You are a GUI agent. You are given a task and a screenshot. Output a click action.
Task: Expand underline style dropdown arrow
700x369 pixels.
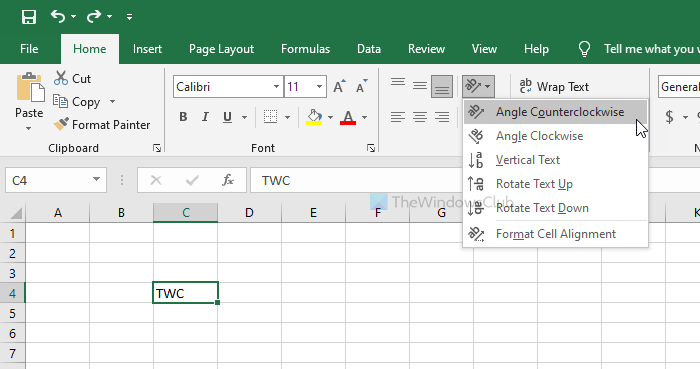coord(244,117)
